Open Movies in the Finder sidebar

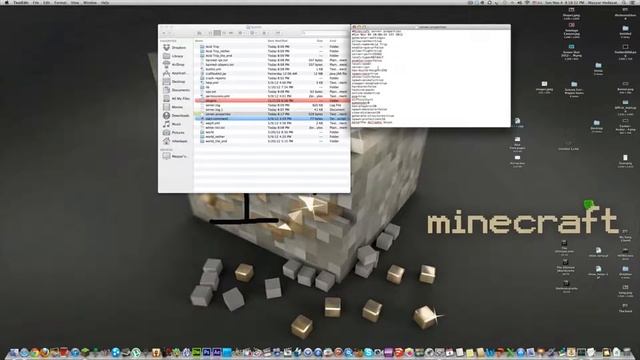[173, 107]
